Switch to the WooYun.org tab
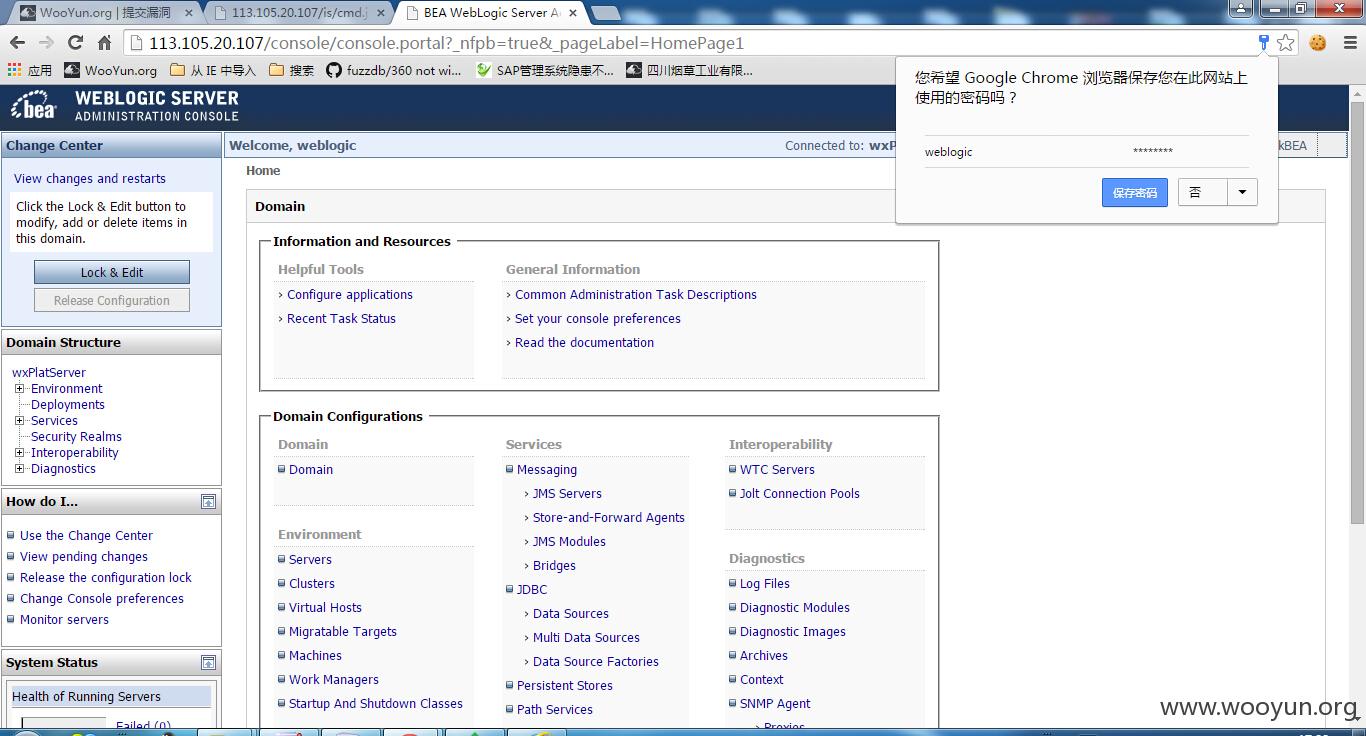 tap(104, 13)
